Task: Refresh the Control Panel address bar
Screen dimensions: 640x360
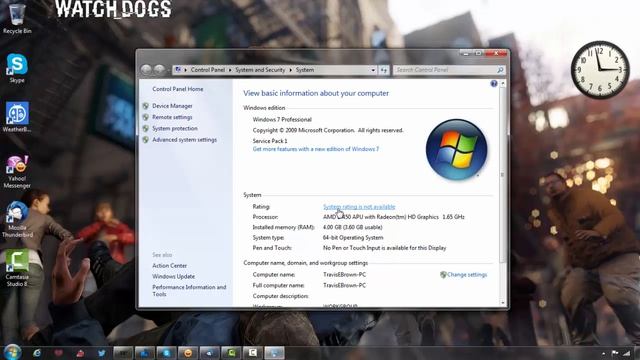Action: click(x=384, y=70)
